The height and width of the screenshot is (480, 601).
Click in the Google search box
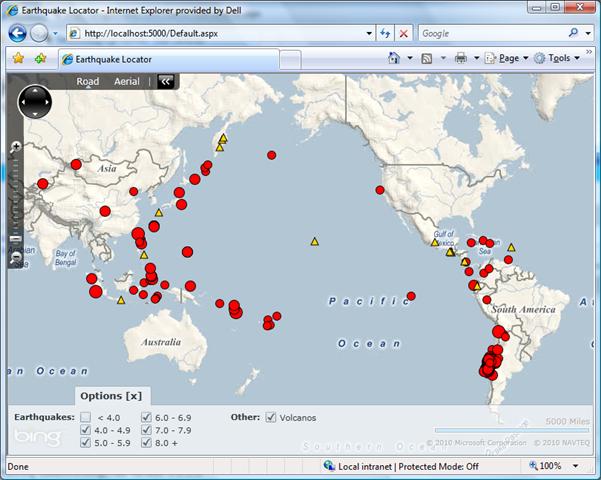pyautogui.click(x=491, y=33)
